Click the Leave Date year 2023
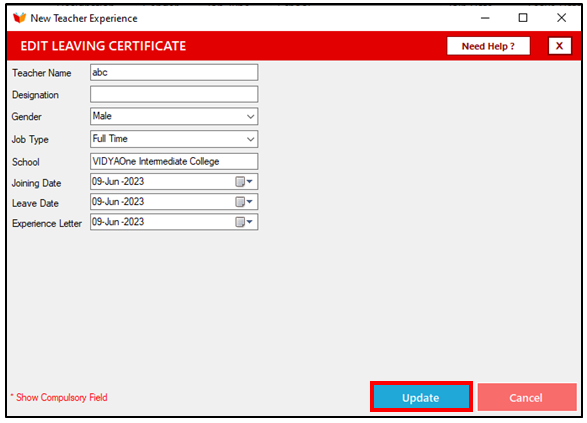 (134, 202)
